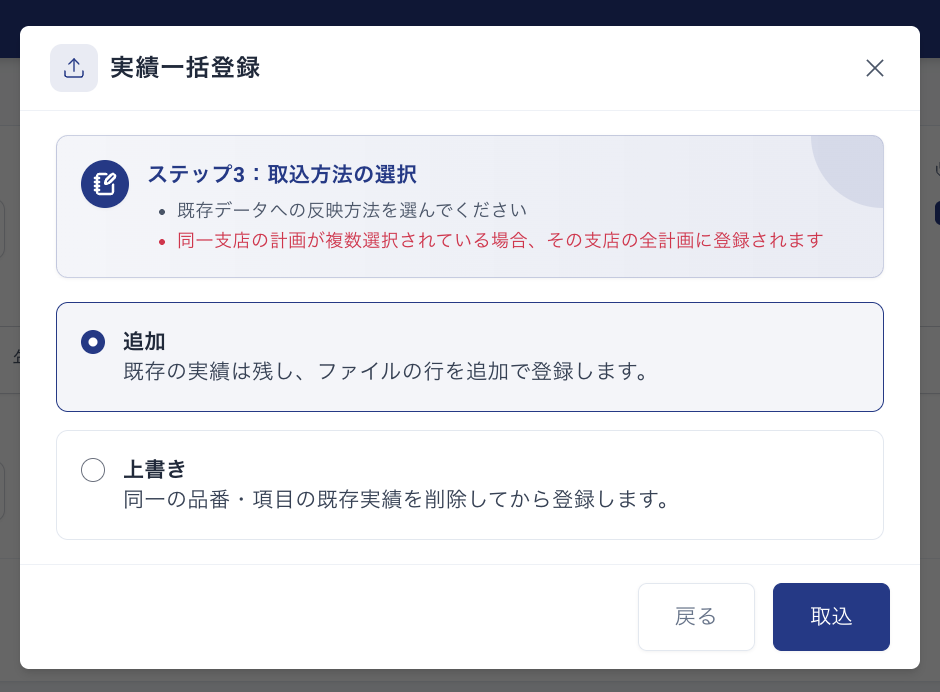This screenshot has height=692, width=940.
Task: Click the ステップ3：取込方法の選択 heading
Action: click(282, 174)
